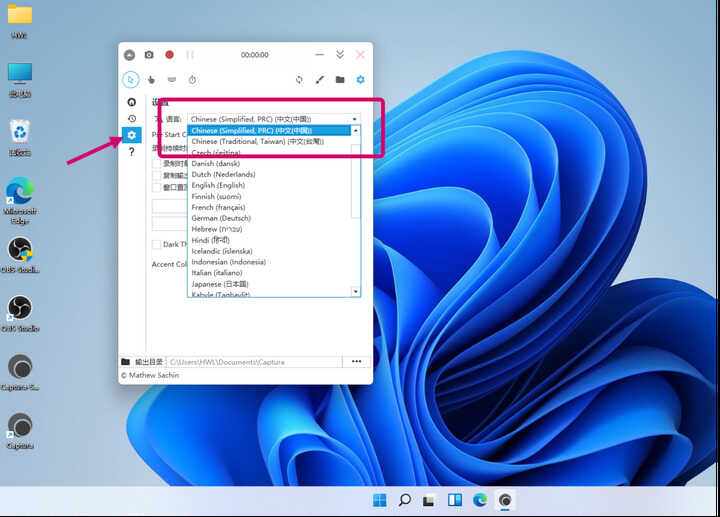720x517 pixels.
Task: Minimize the Captura window
Action: [320, 55]
